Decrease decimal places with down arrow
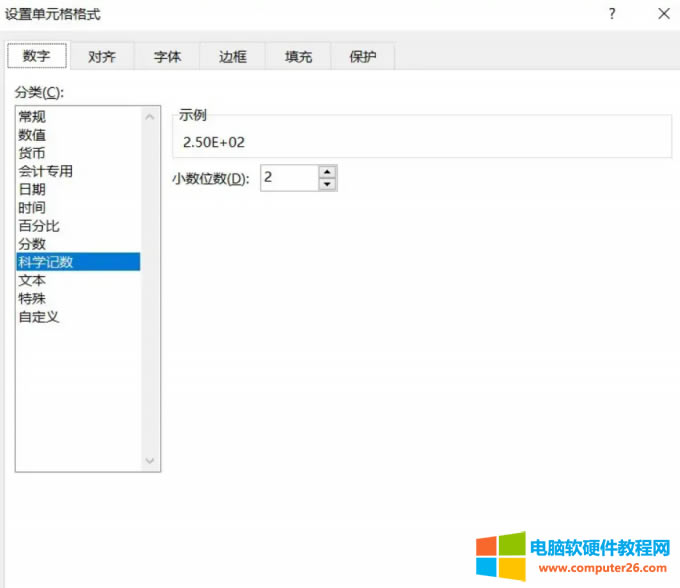680x588 pixels. 327,184
